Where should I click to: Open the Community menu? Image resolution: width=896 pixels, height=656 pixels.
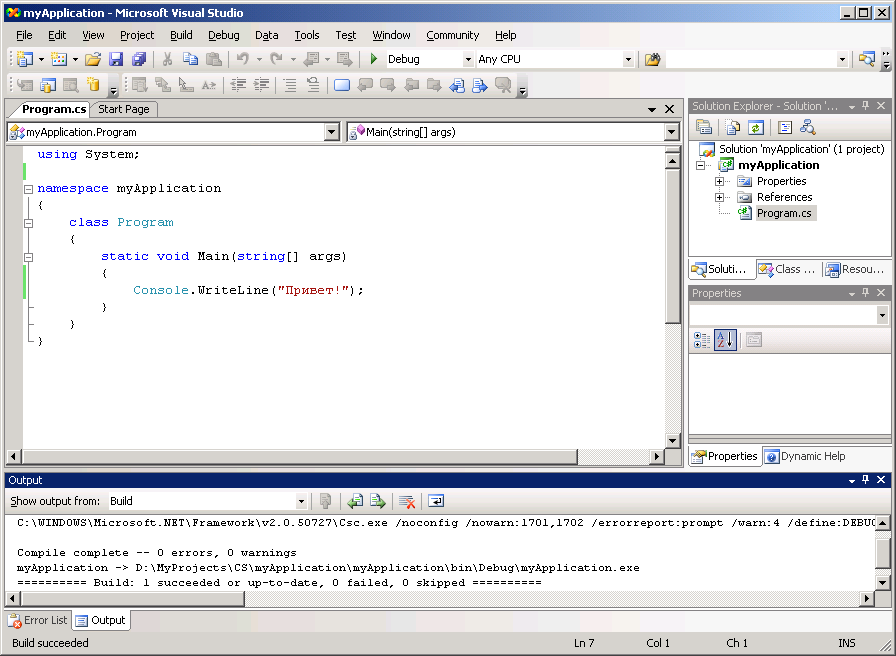click(453, 35)
